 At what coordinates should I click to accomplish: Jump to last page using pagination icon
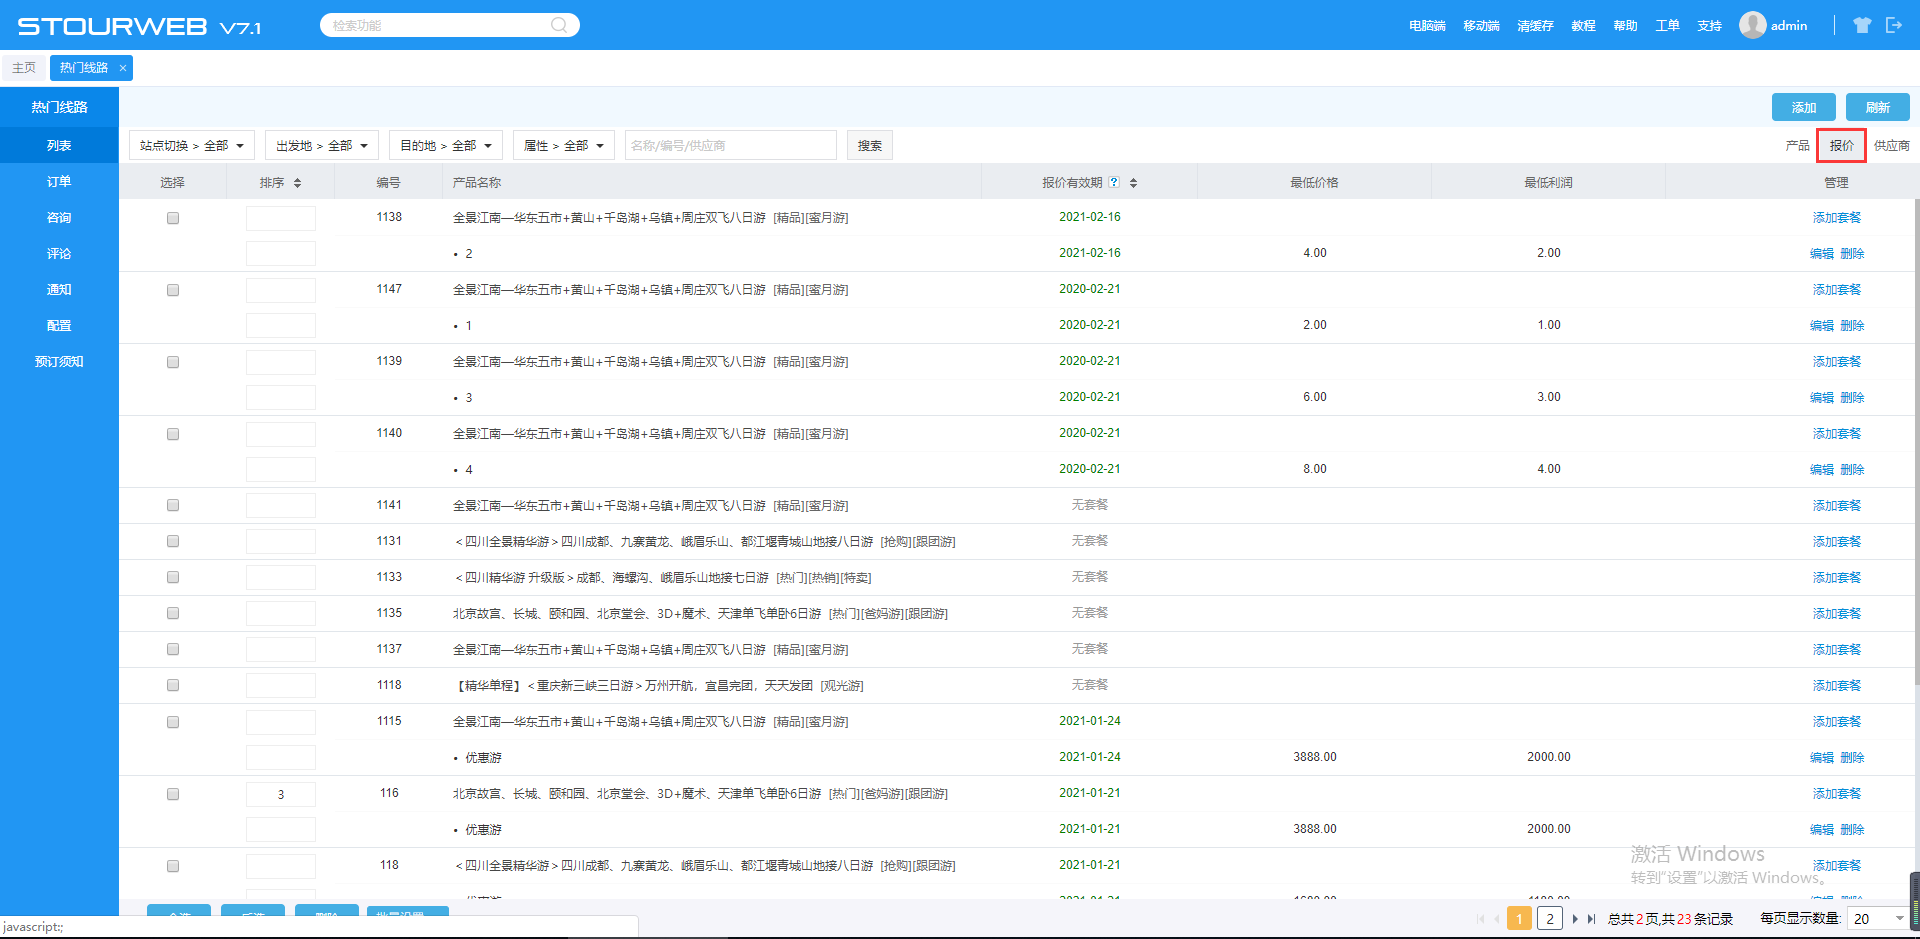click(x=1591, y=919)
